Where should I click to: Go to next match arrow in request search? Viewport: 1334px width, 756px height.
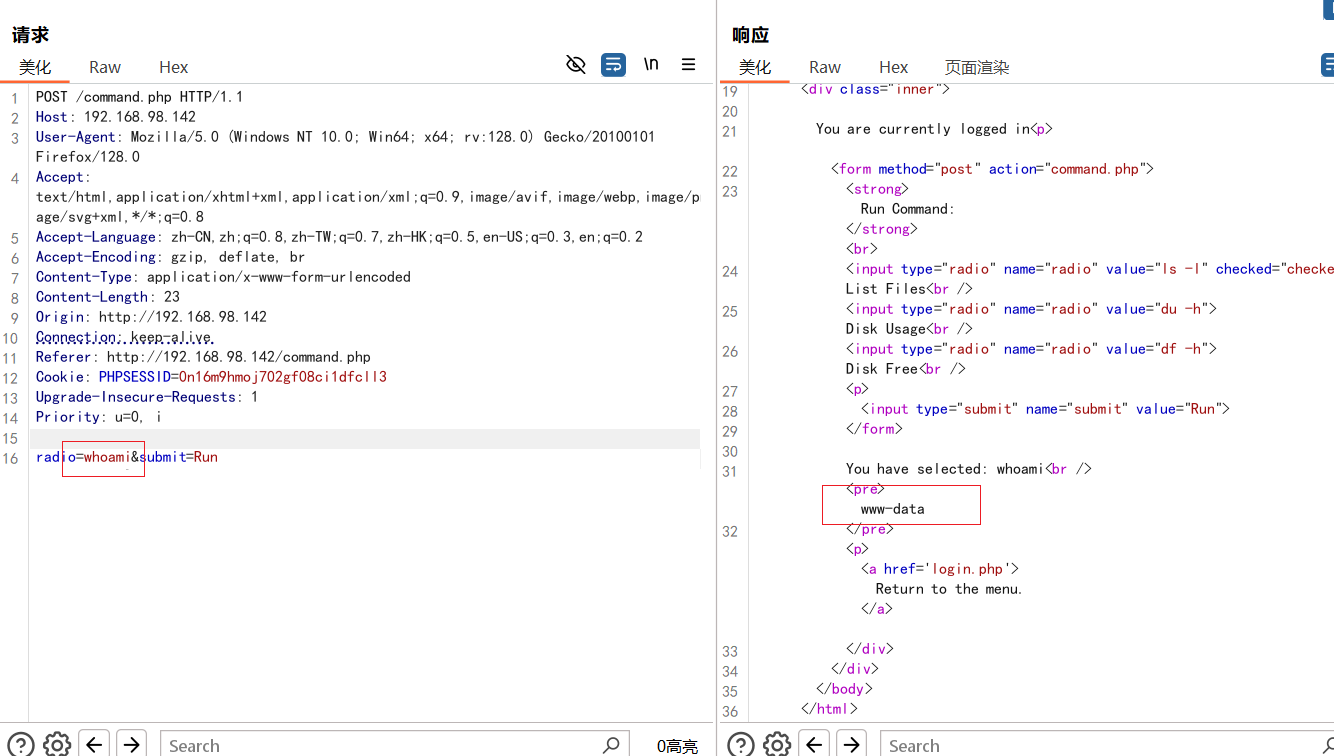point(131,744)
